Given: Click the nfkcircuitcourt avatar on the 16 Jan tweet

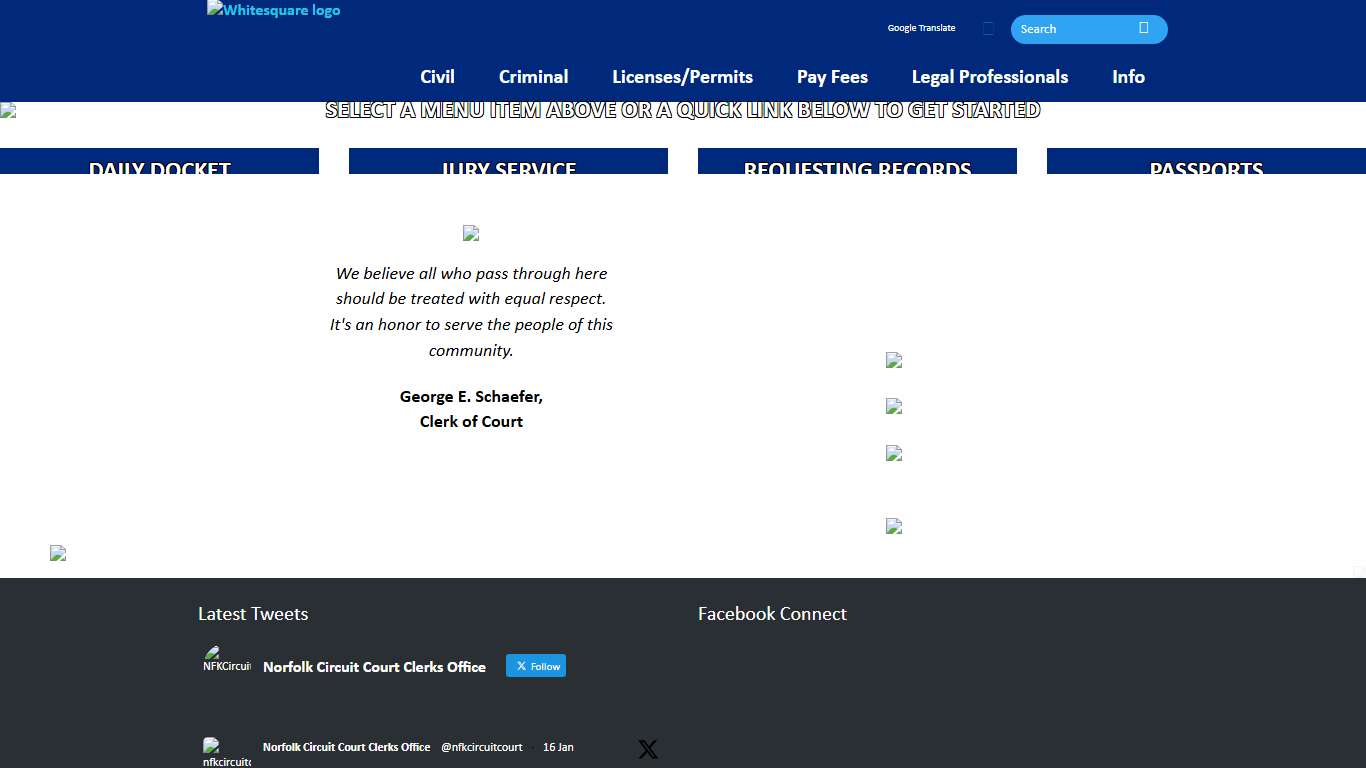Looking at the screenshot, I should [x=227, y=752].
